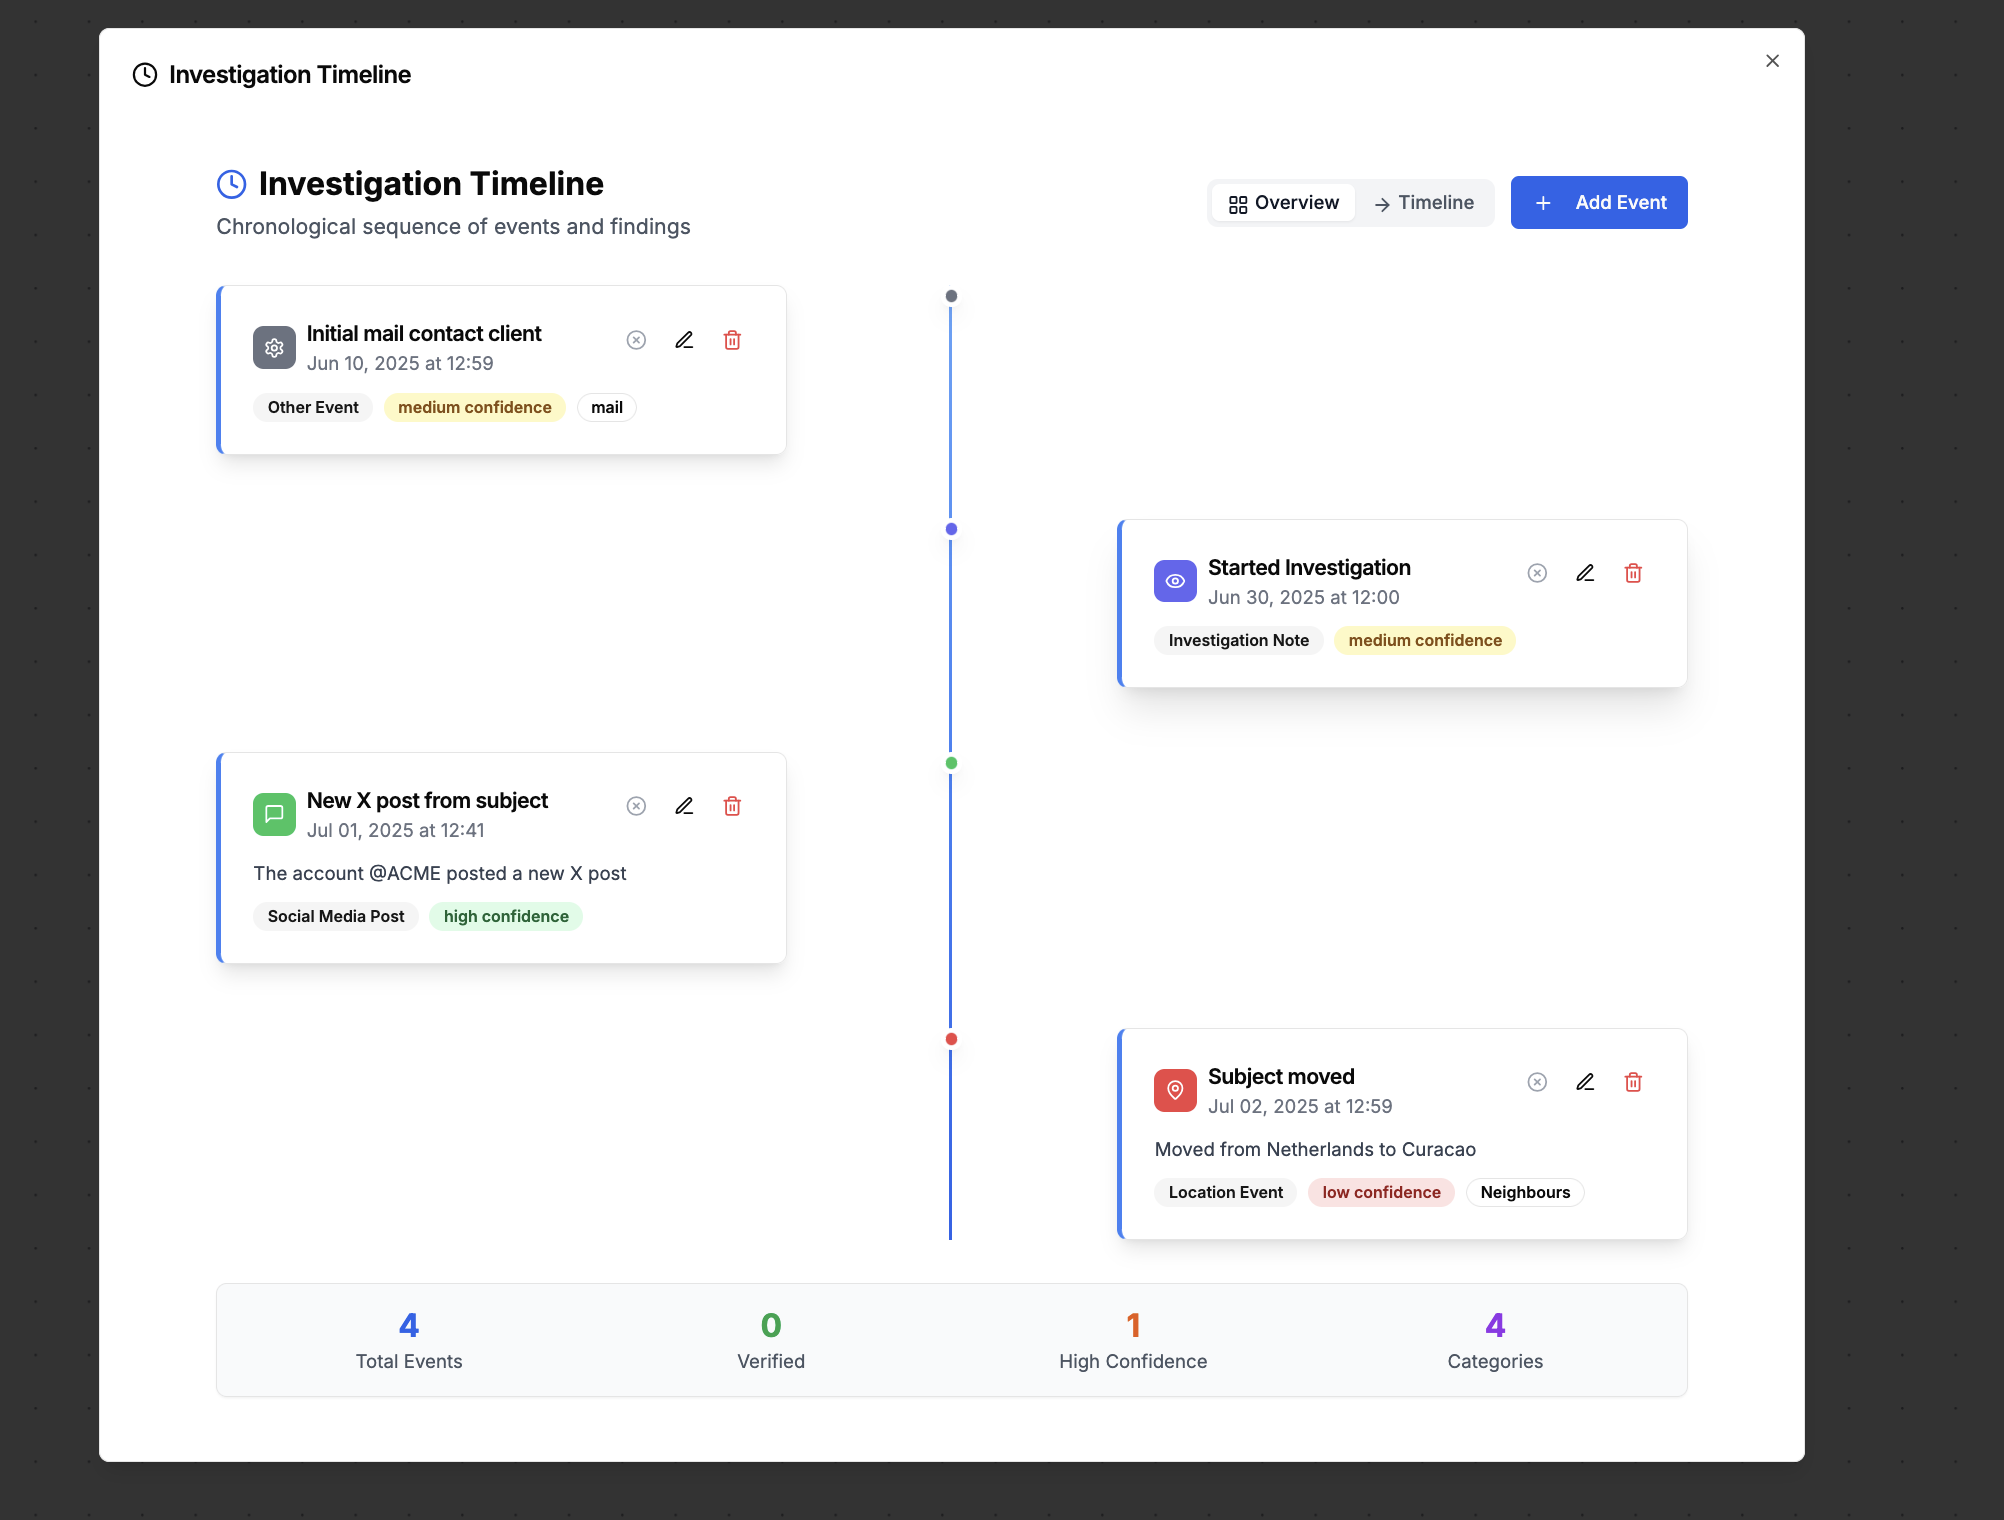This screenshot has height=1520, width=2004.
Task: Select the Overview tab
Action: 1283,202
